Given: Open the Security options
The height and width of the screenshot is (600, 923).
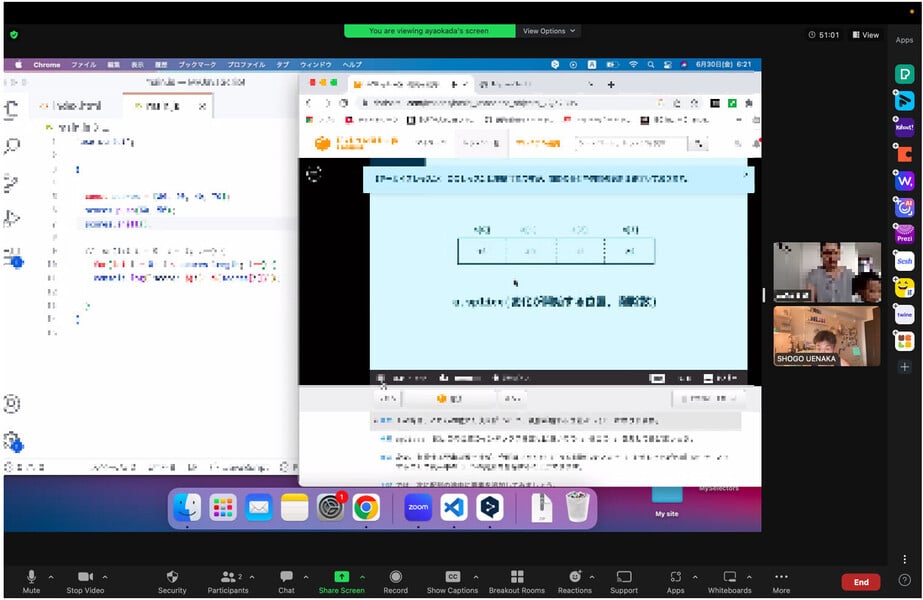Looking at the screenshot, I should point(172,580).
